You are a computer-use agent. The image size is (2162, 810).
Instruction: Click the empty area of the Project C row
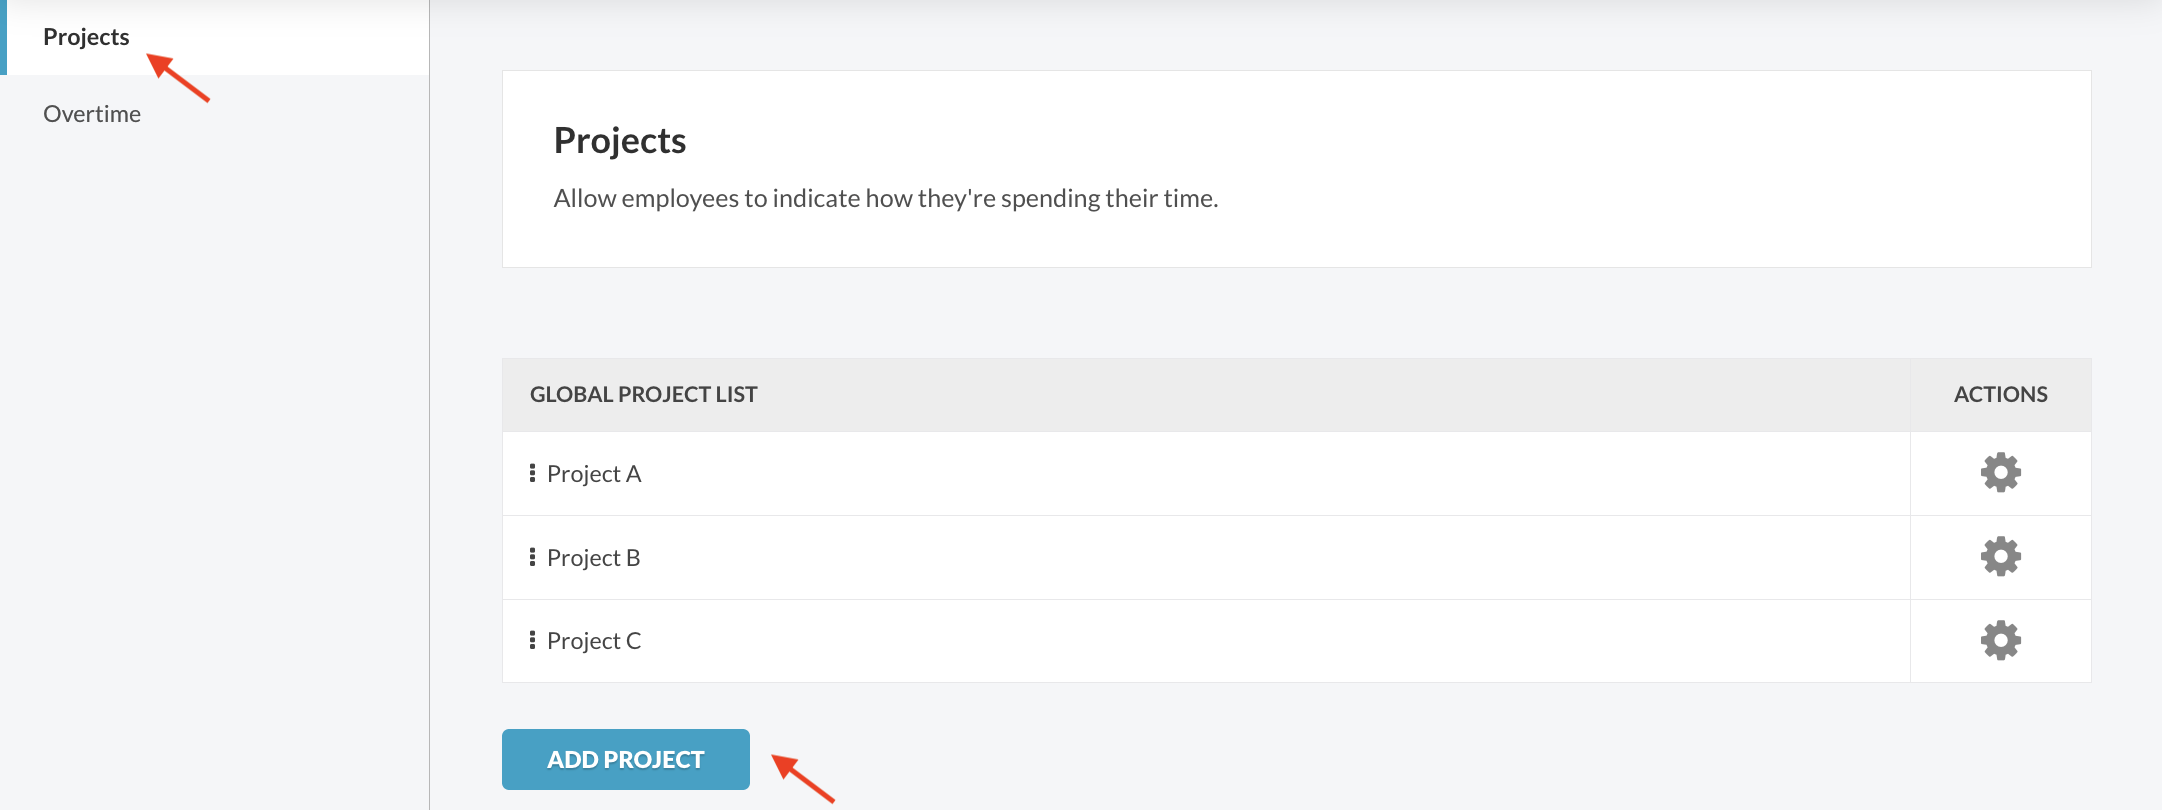(x=1270, y=641)
